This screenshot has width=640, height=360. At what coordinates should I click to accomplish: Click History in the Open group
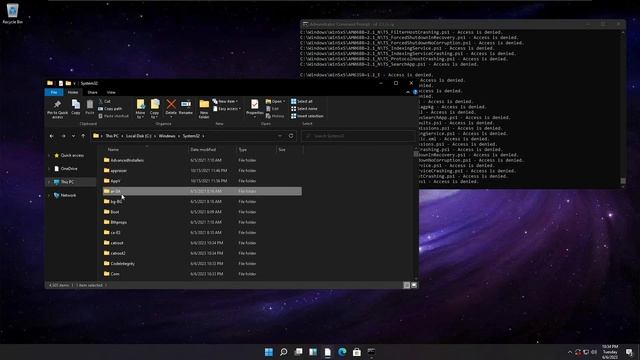click(x=275, y=116)
